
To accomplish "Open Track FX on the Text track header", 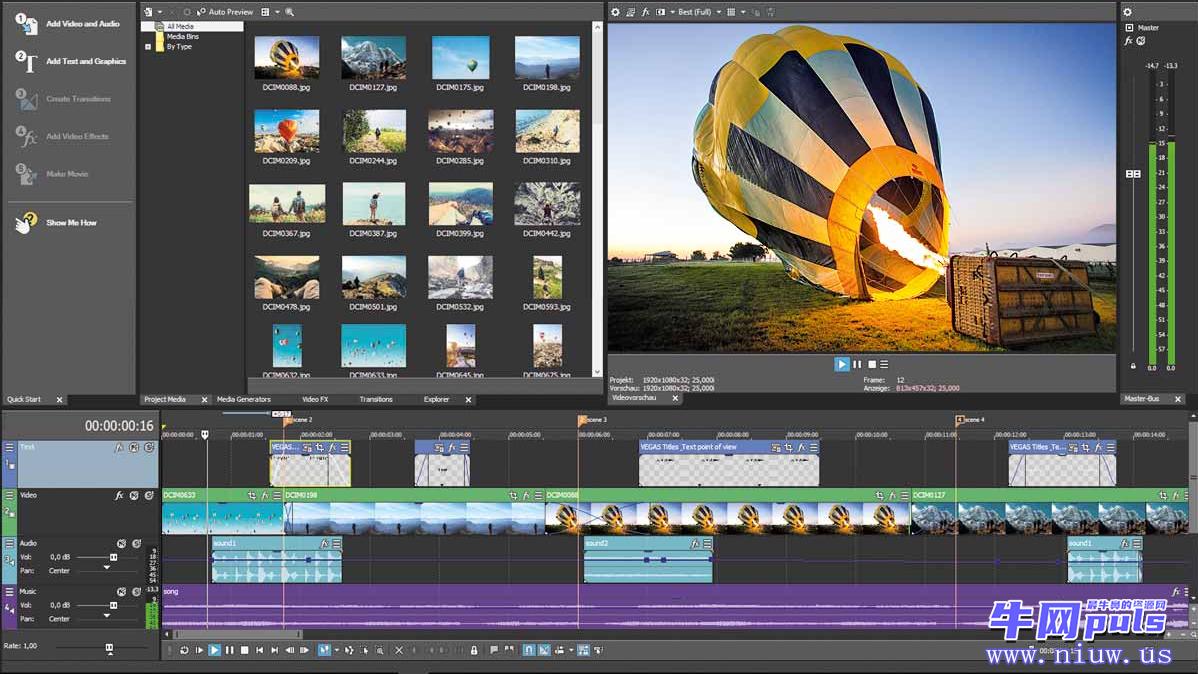I will pyautogui.click(x=119, y=447).
